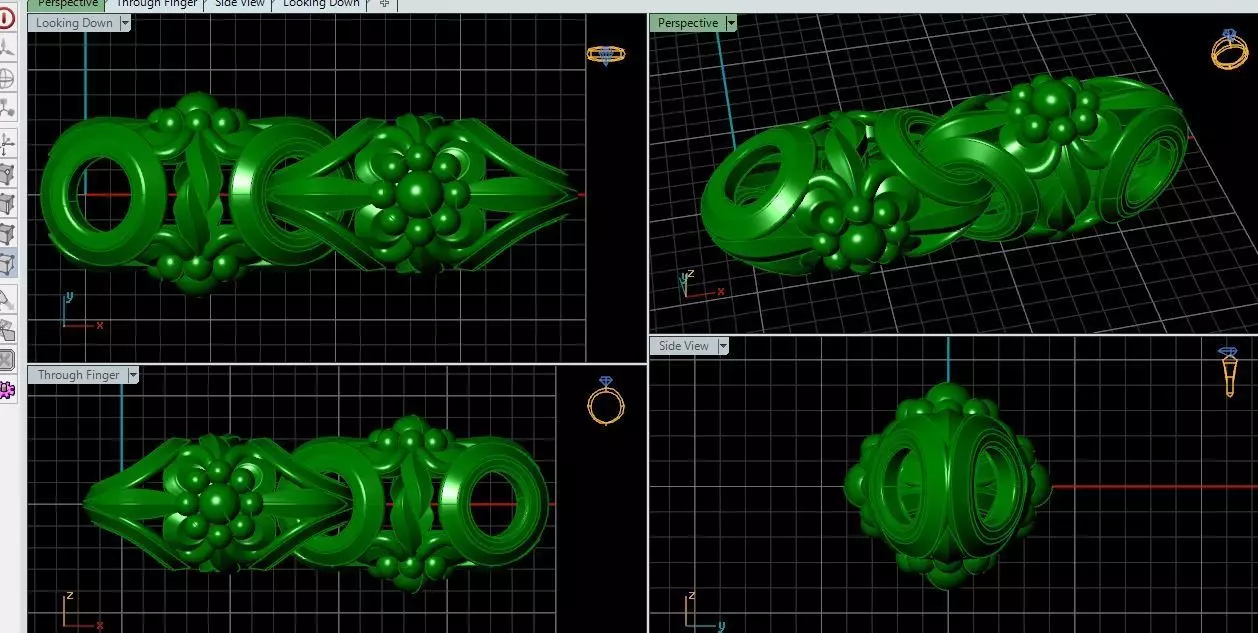Click the ring side icon in Side View viewport
The height and width of the screenshot is (633, 1258).
(x=1228, y=372)
